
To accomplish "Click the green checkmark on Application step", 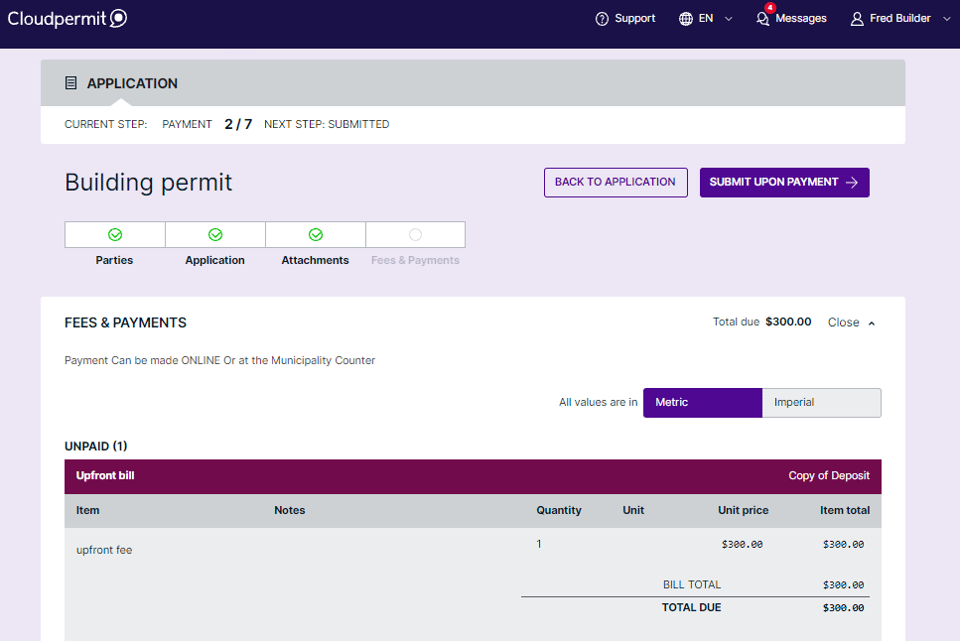I will point(215,234).
